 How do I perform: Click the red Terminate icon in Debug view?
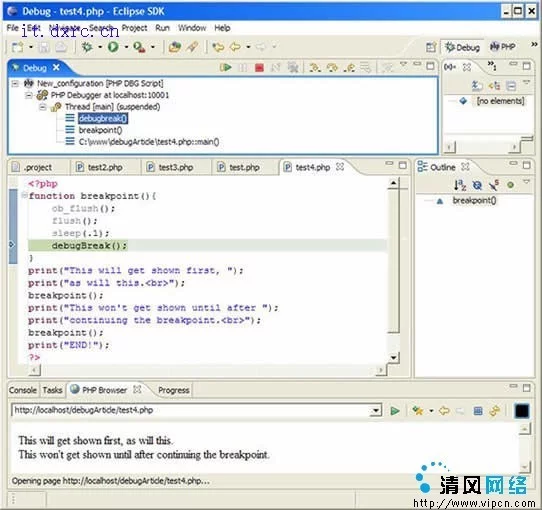point(259,67)
